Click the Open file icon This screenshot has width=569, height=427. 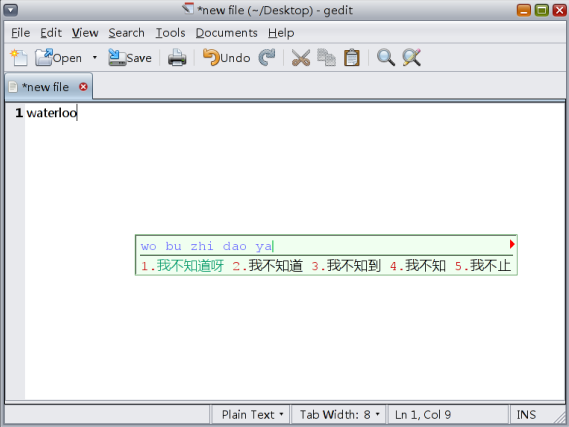tap(44, 58)
